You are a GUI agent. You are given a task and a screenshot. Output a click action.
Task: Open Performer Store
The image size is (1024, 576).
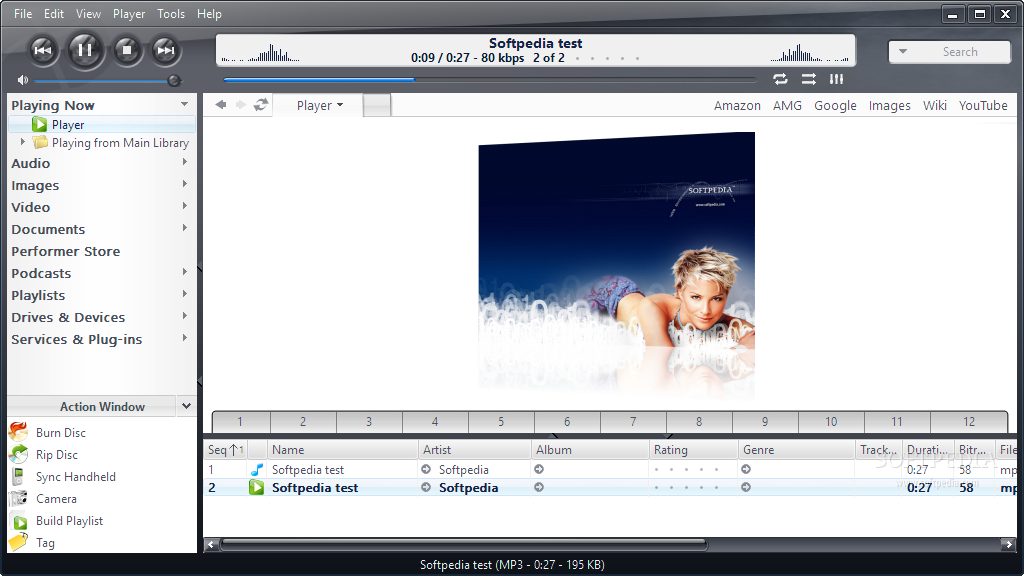pos(65,251)
